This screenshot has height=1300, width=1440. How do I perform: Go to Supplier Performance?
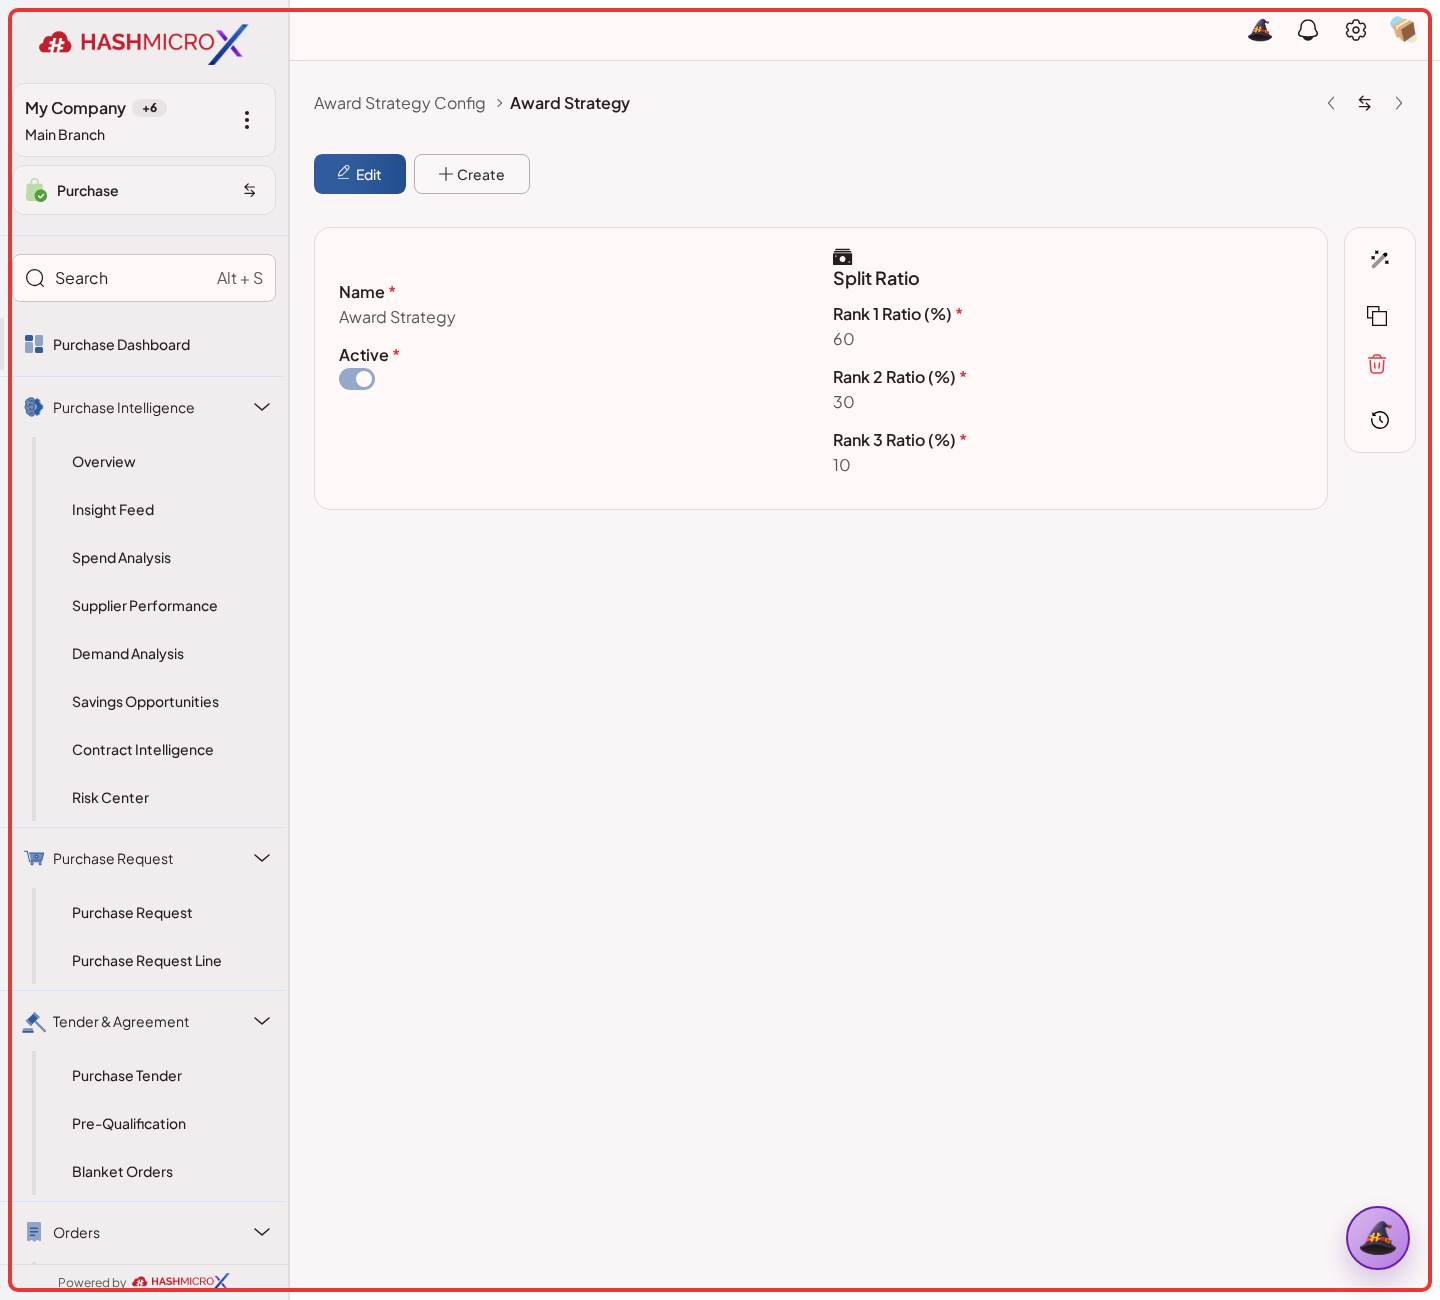click(x=144, y=606)
